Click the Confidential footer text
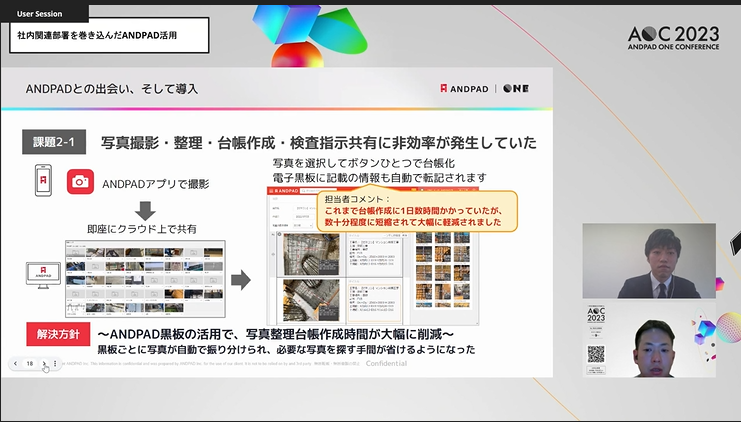Screen dimensions: 741x422 386,363
